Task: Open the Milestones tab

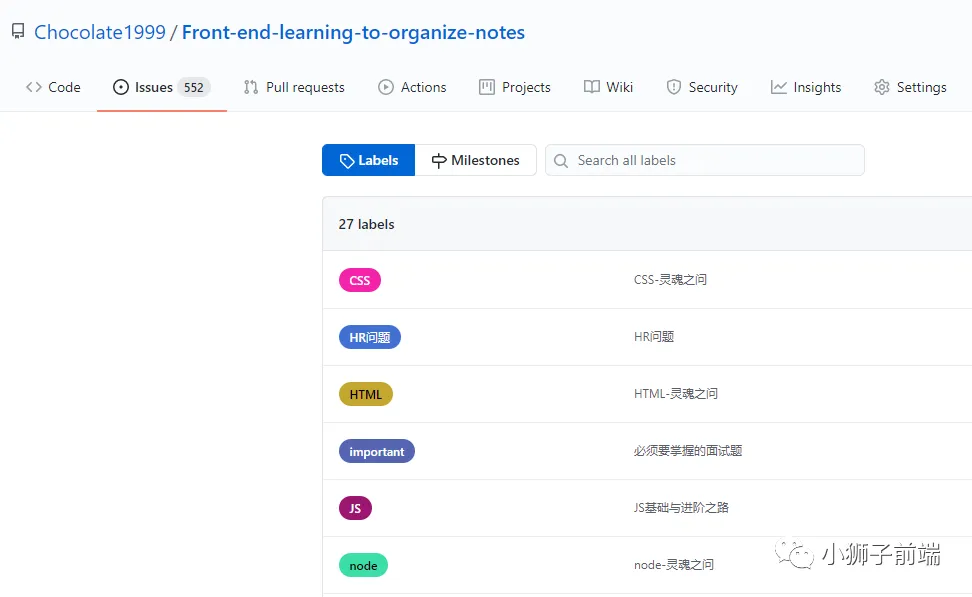Action: pyautogui.click(x=475, y=161)
